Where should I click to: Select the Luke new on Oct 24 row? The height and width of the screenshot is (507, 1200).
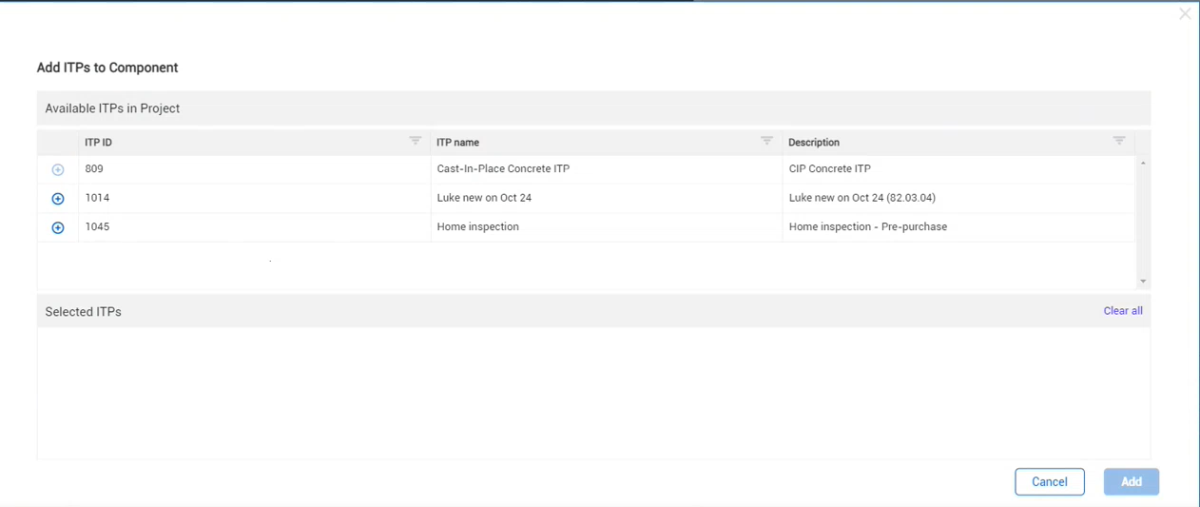[484, 198]
